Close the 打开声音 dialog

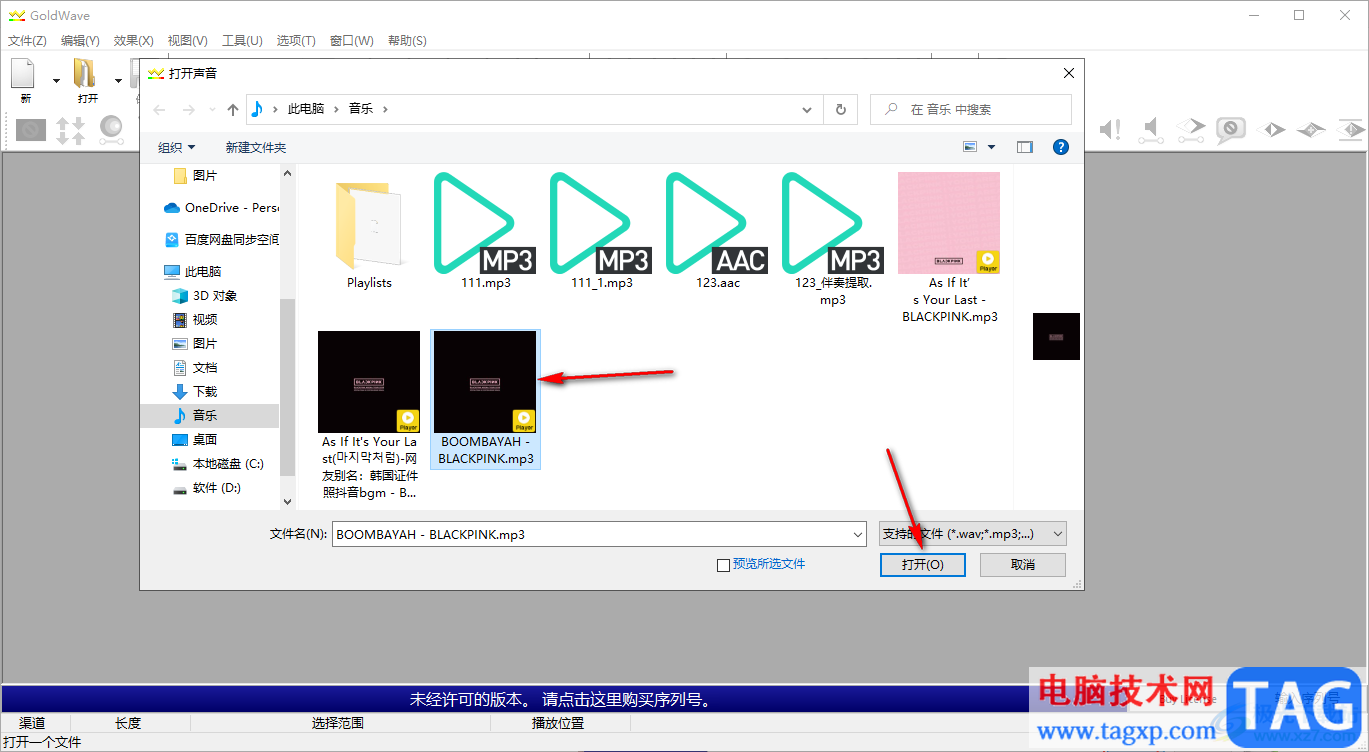[1069, 73]
